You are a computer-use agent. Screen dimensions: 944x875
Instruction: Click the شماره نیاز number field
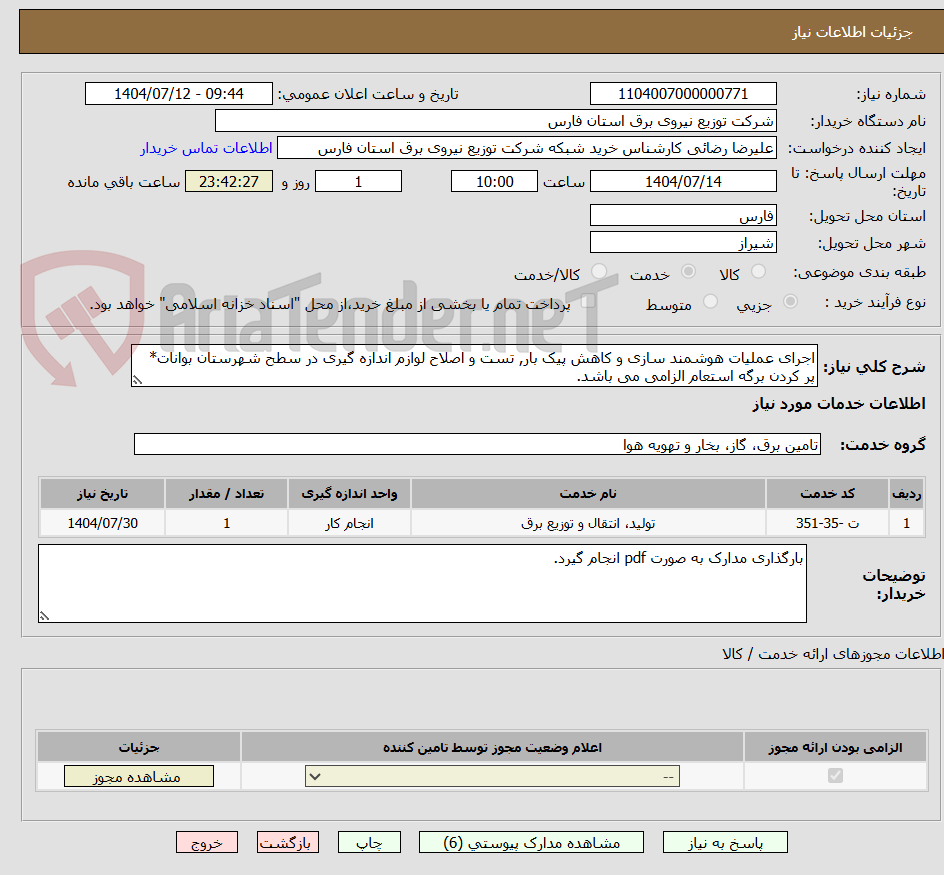(683, 93)
